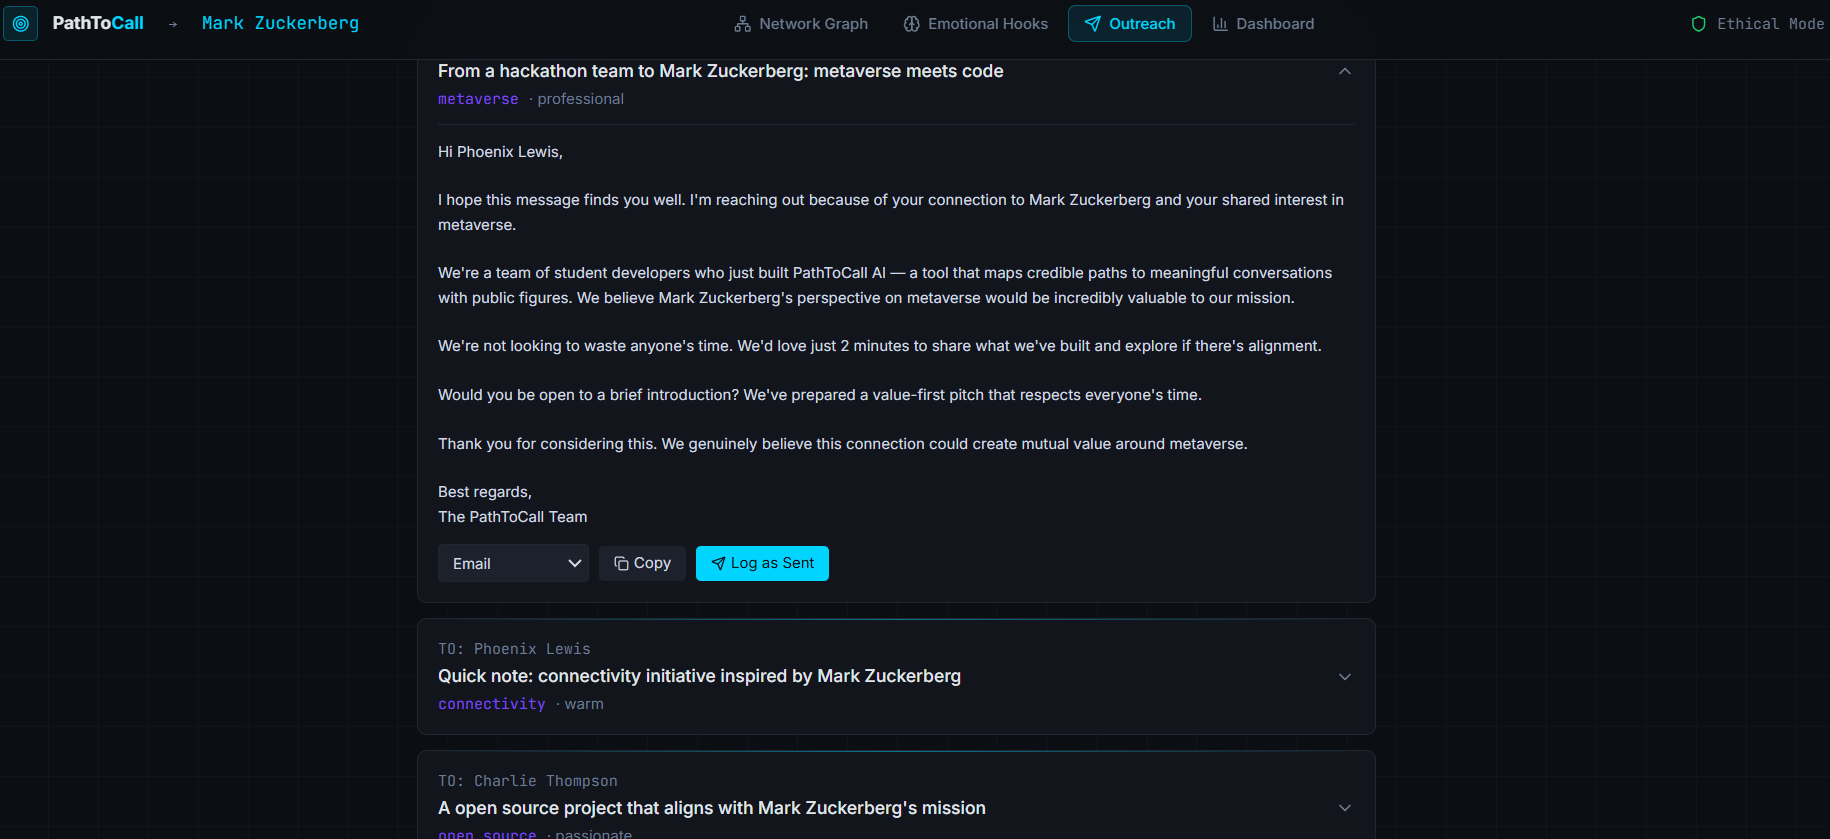Viewport: 1830px width, 839px height.
Task: Copy the message text
Action: click(x=642, y=563)
